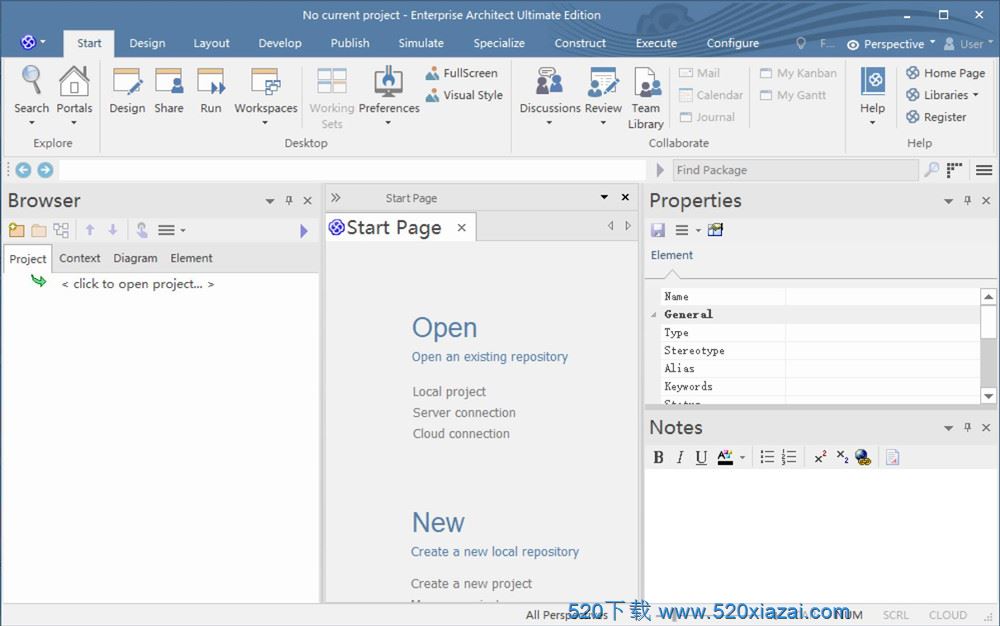
Task: Click the Save icon in Properties toolbar
Action: click(658, 230)
